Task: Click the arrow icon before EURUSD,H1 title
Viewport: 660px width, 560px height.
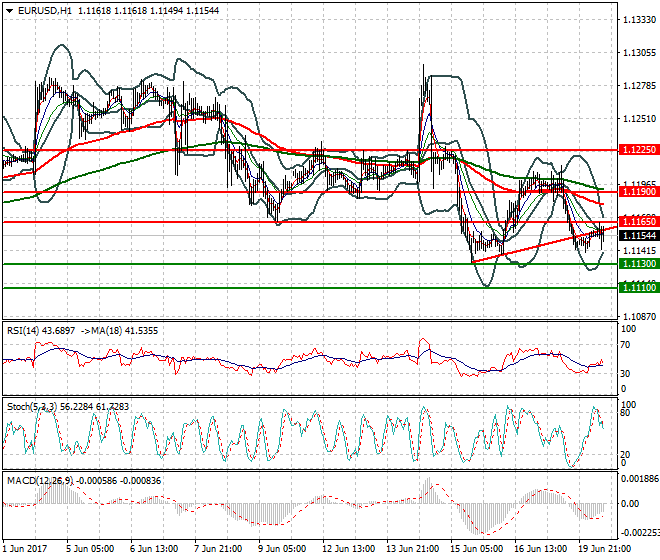Action: pyautogui.click(x=7, y=10)
